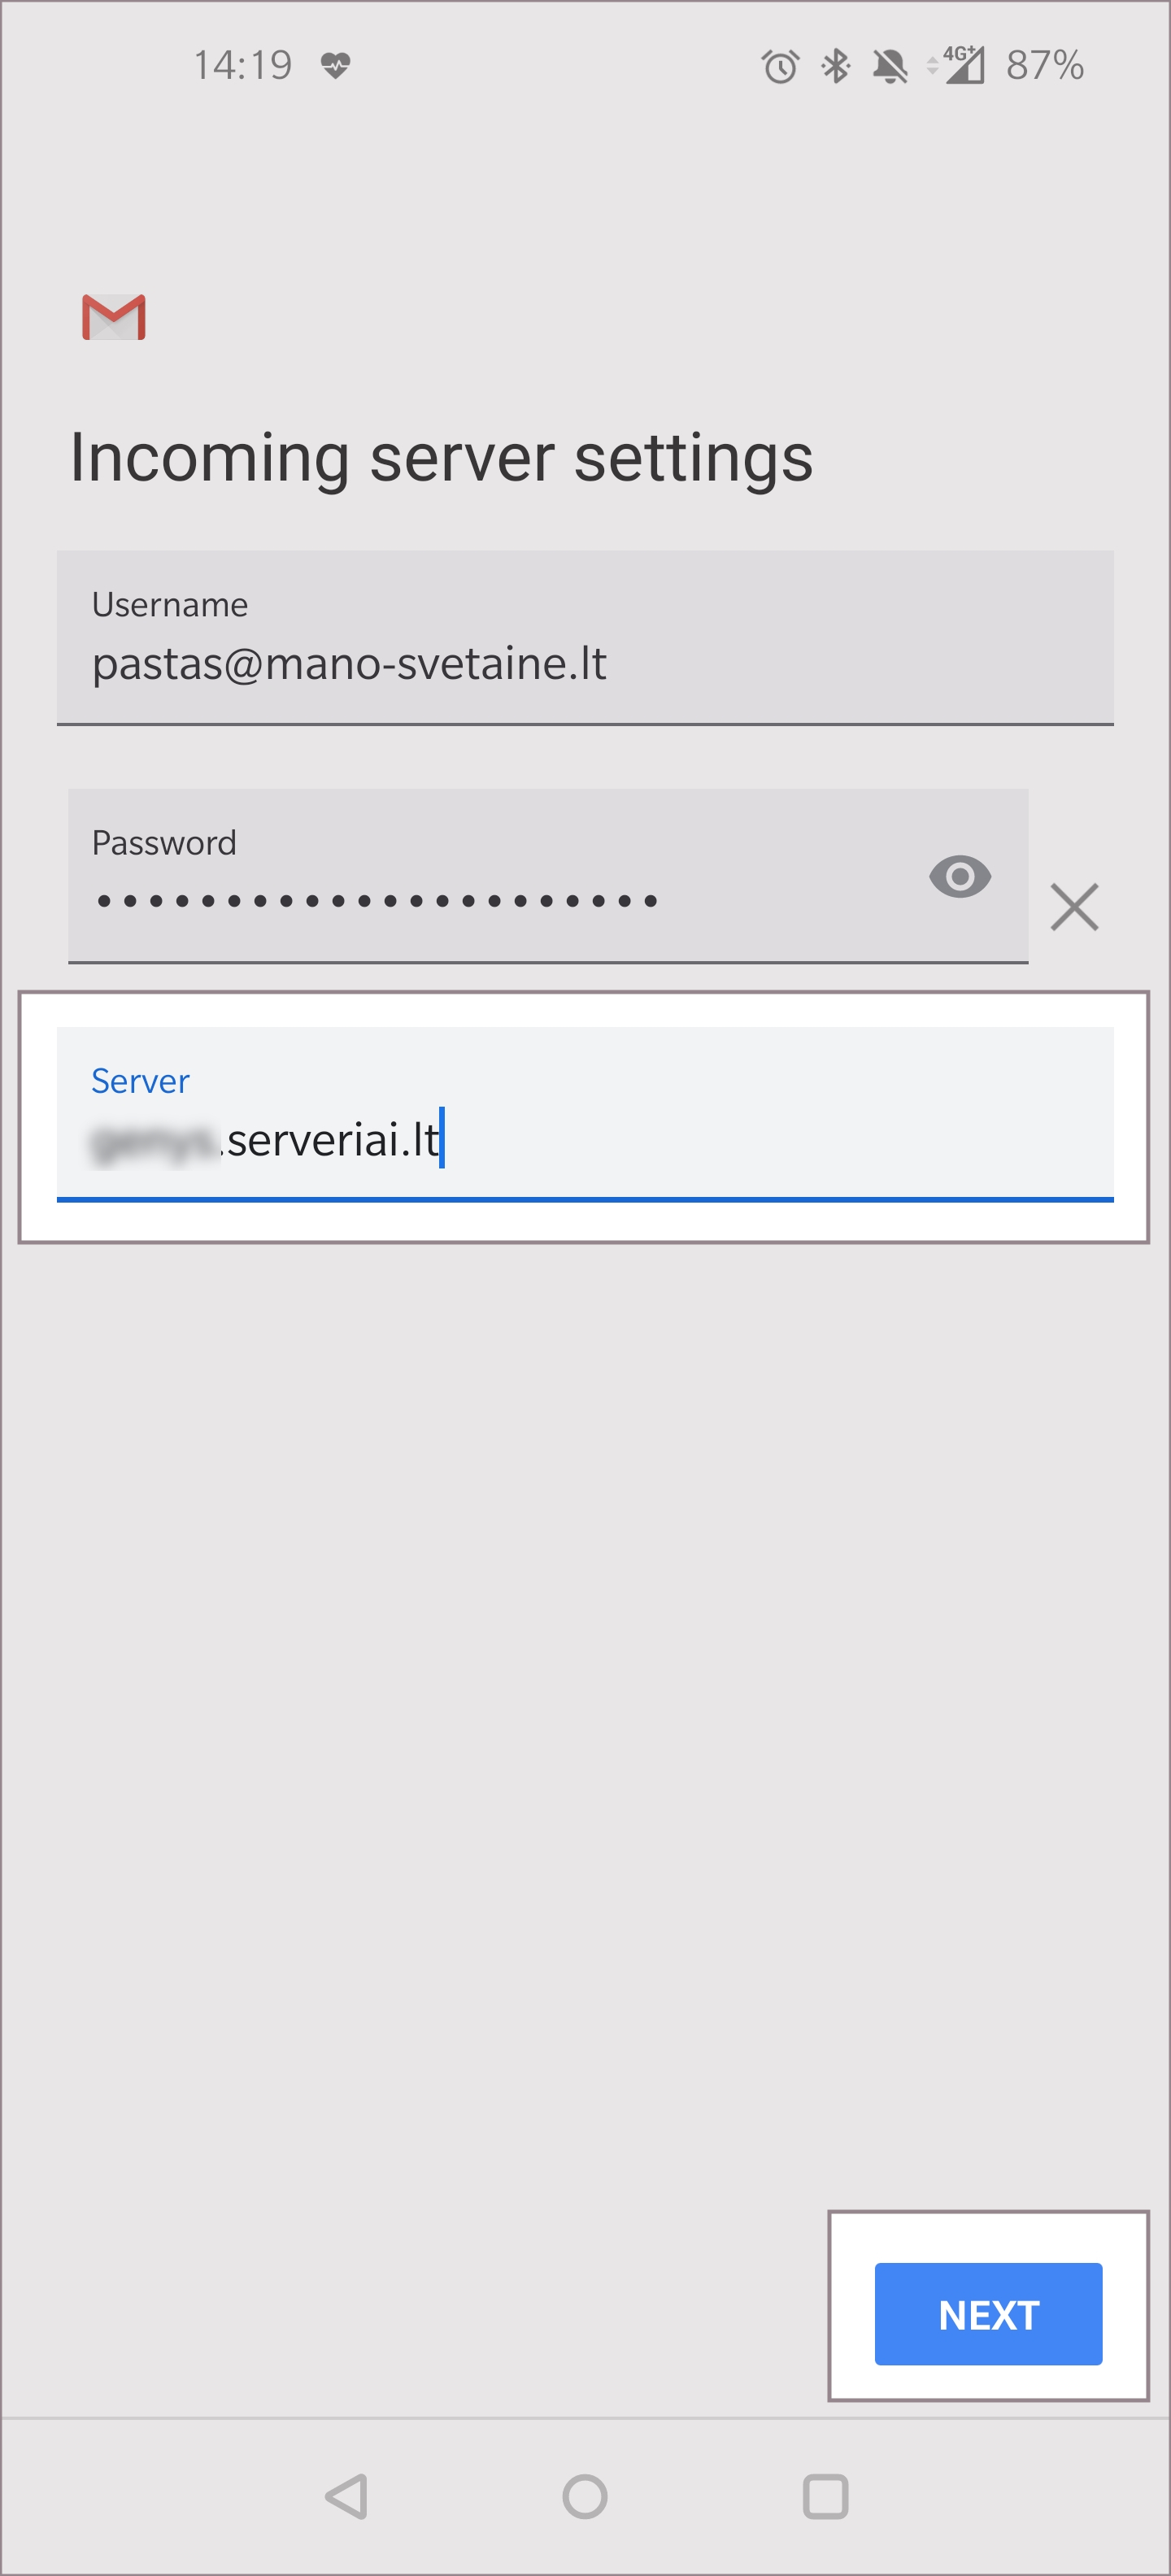
Task: Open recent apps with square button
Action: point(825,2496)
